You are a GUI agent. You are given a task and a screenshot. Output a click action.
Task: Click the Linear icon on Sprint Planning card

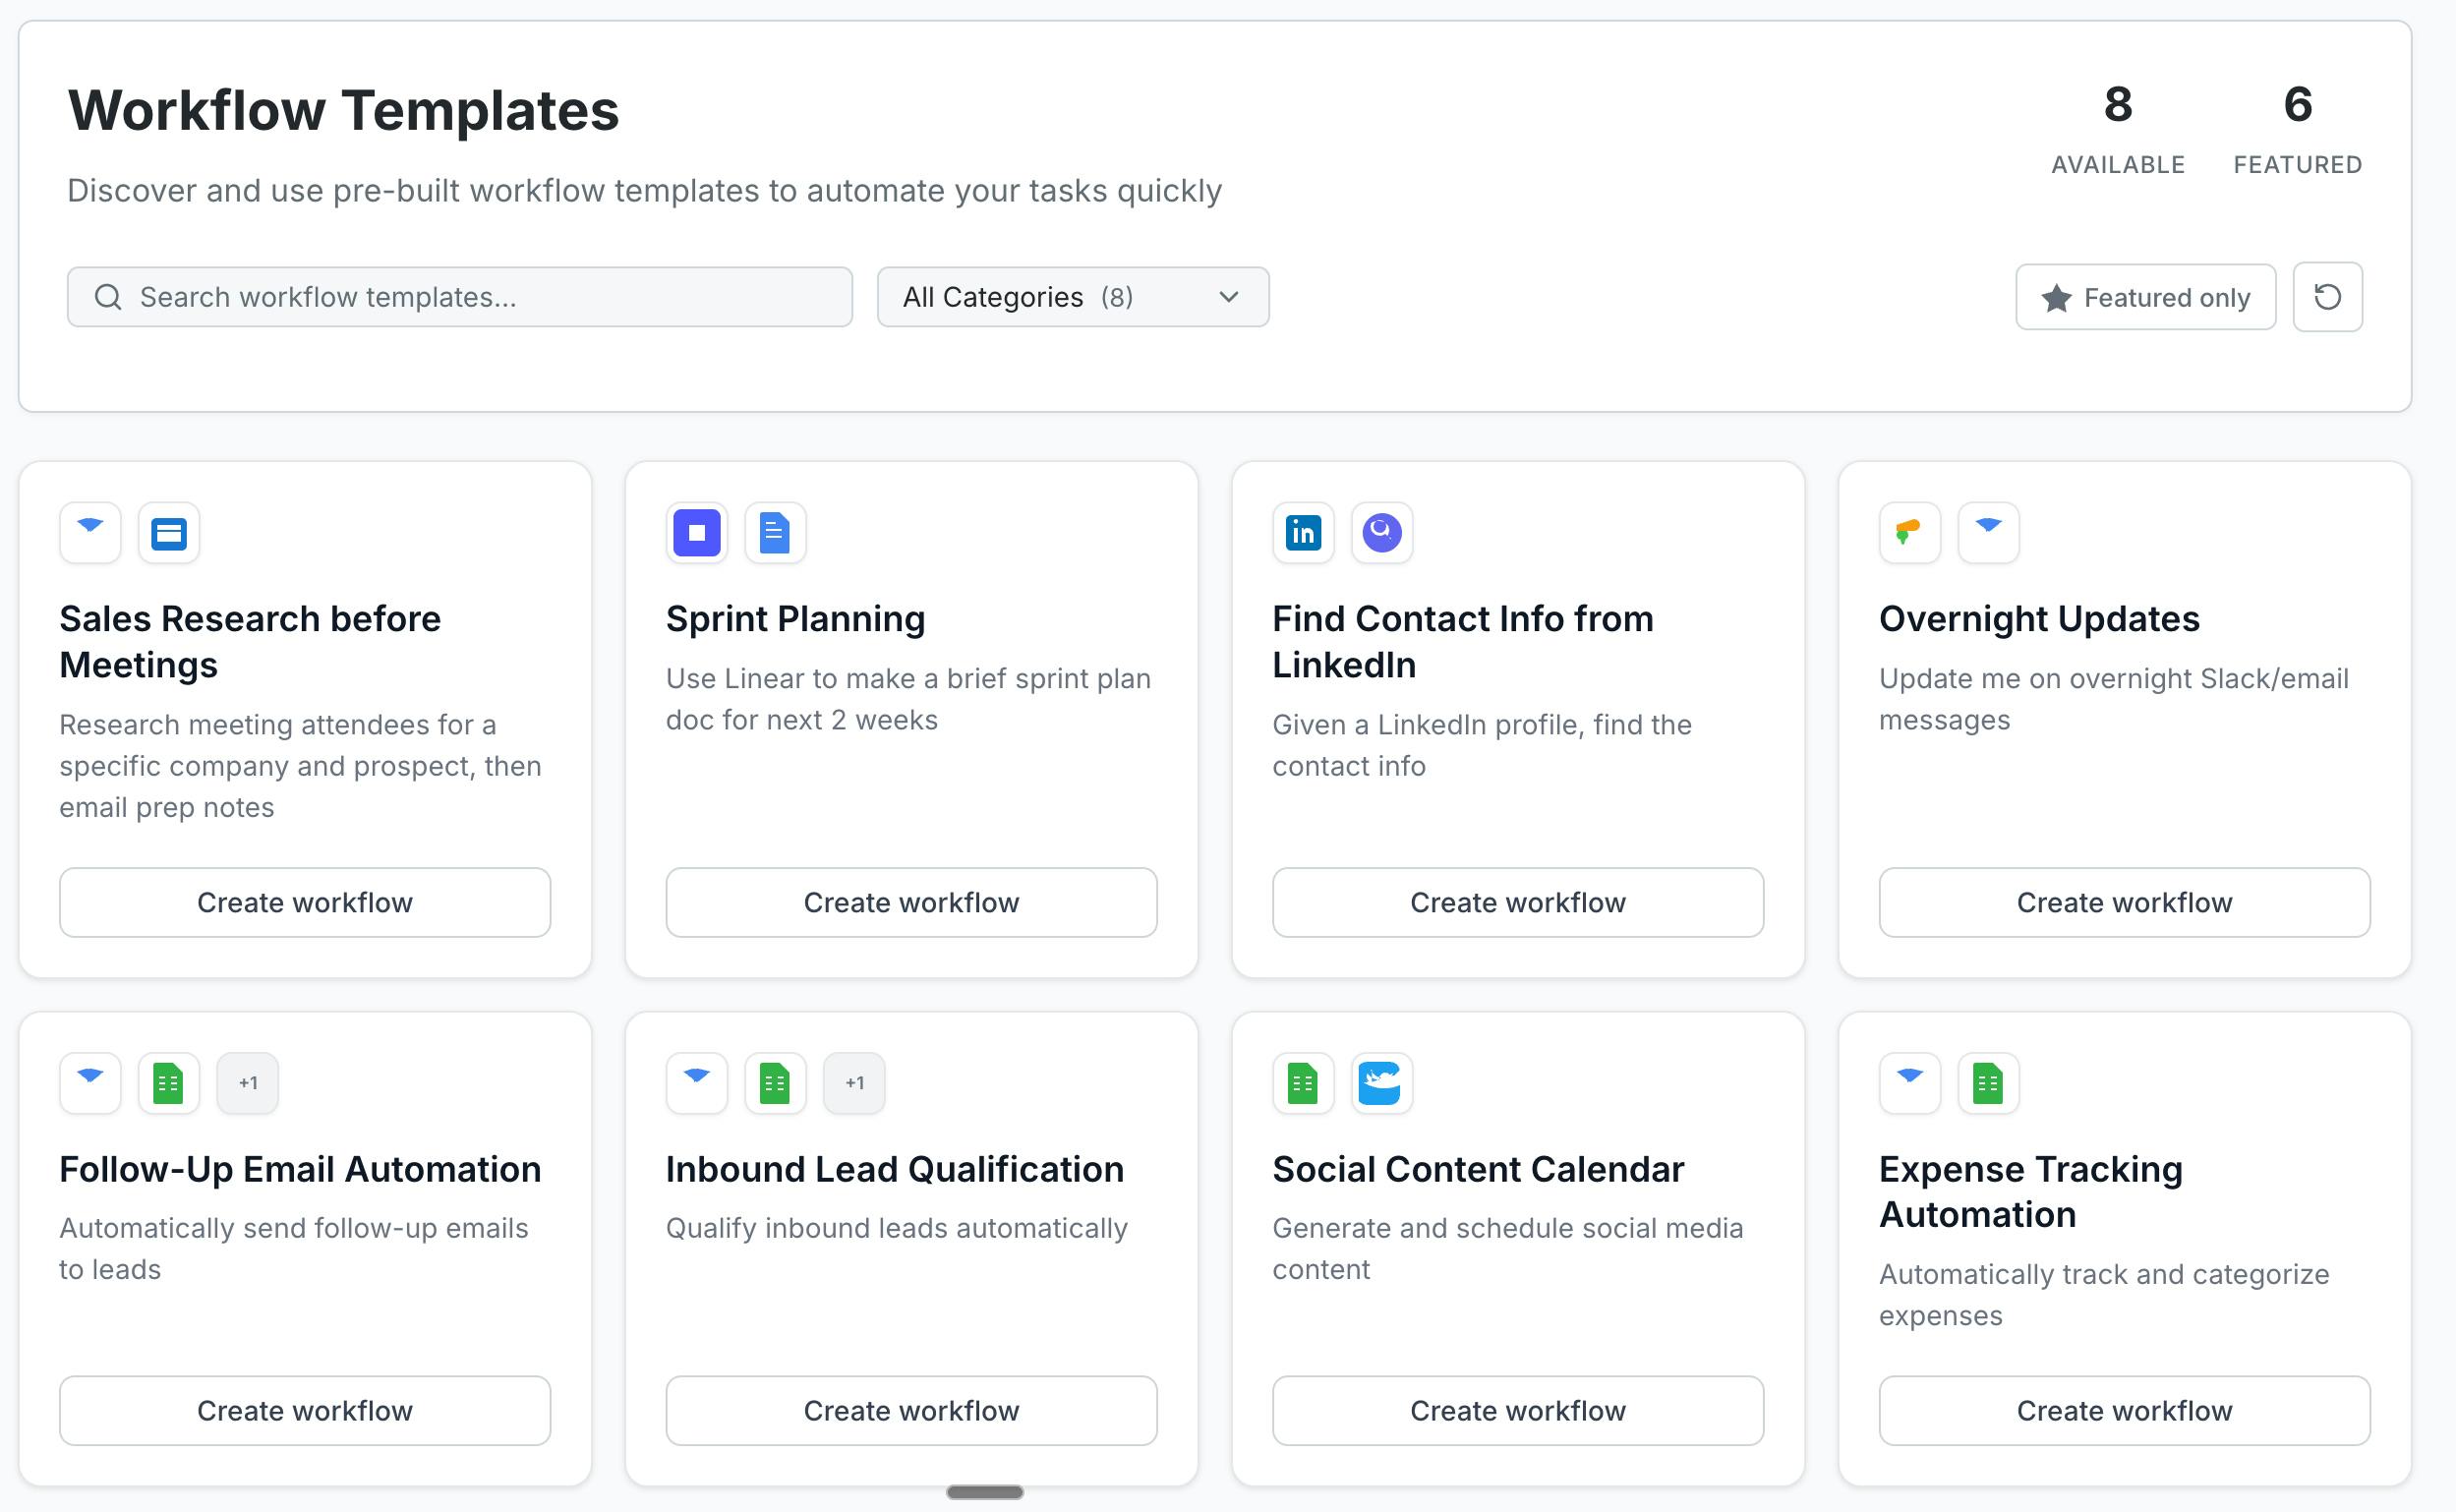click(697, 532)
